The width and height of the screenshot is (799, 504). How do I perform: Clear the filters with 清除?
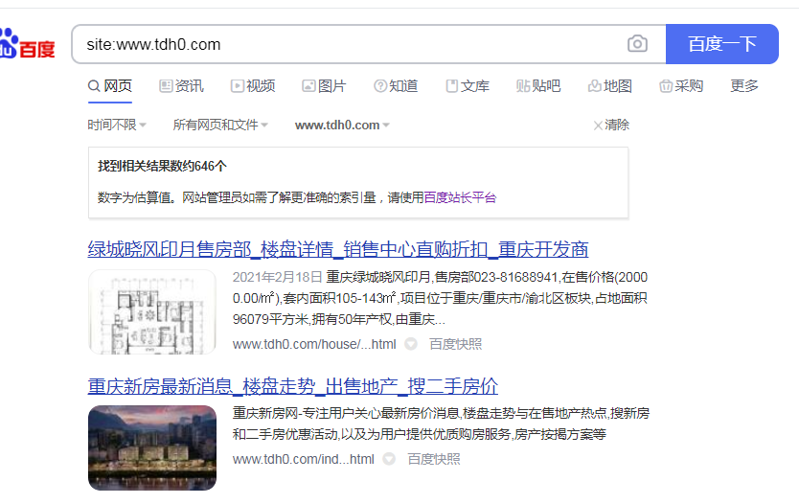pyautogui.click(x=611, y=125)
